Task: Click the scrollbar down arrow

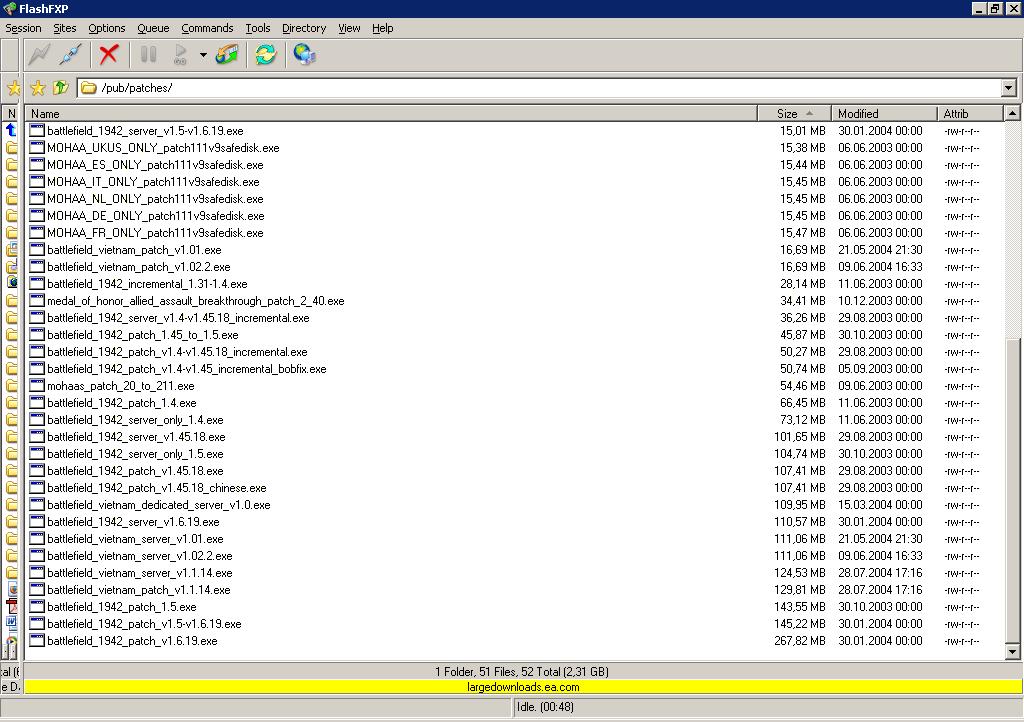Action: point(1012,651)
